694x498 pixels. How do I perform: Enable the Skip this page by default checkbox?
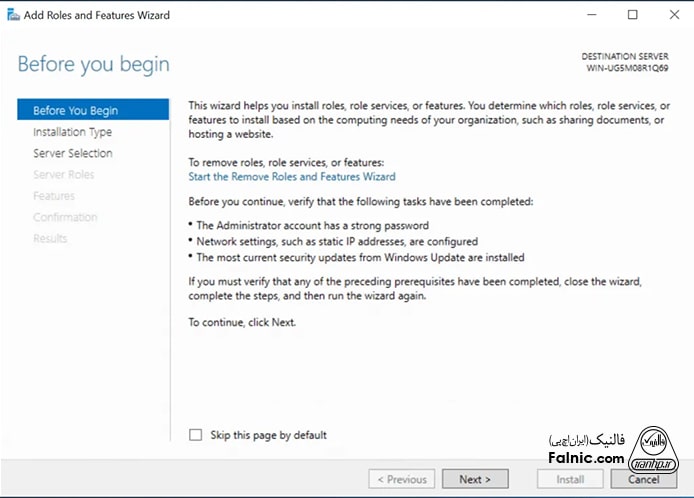[196, 435]
